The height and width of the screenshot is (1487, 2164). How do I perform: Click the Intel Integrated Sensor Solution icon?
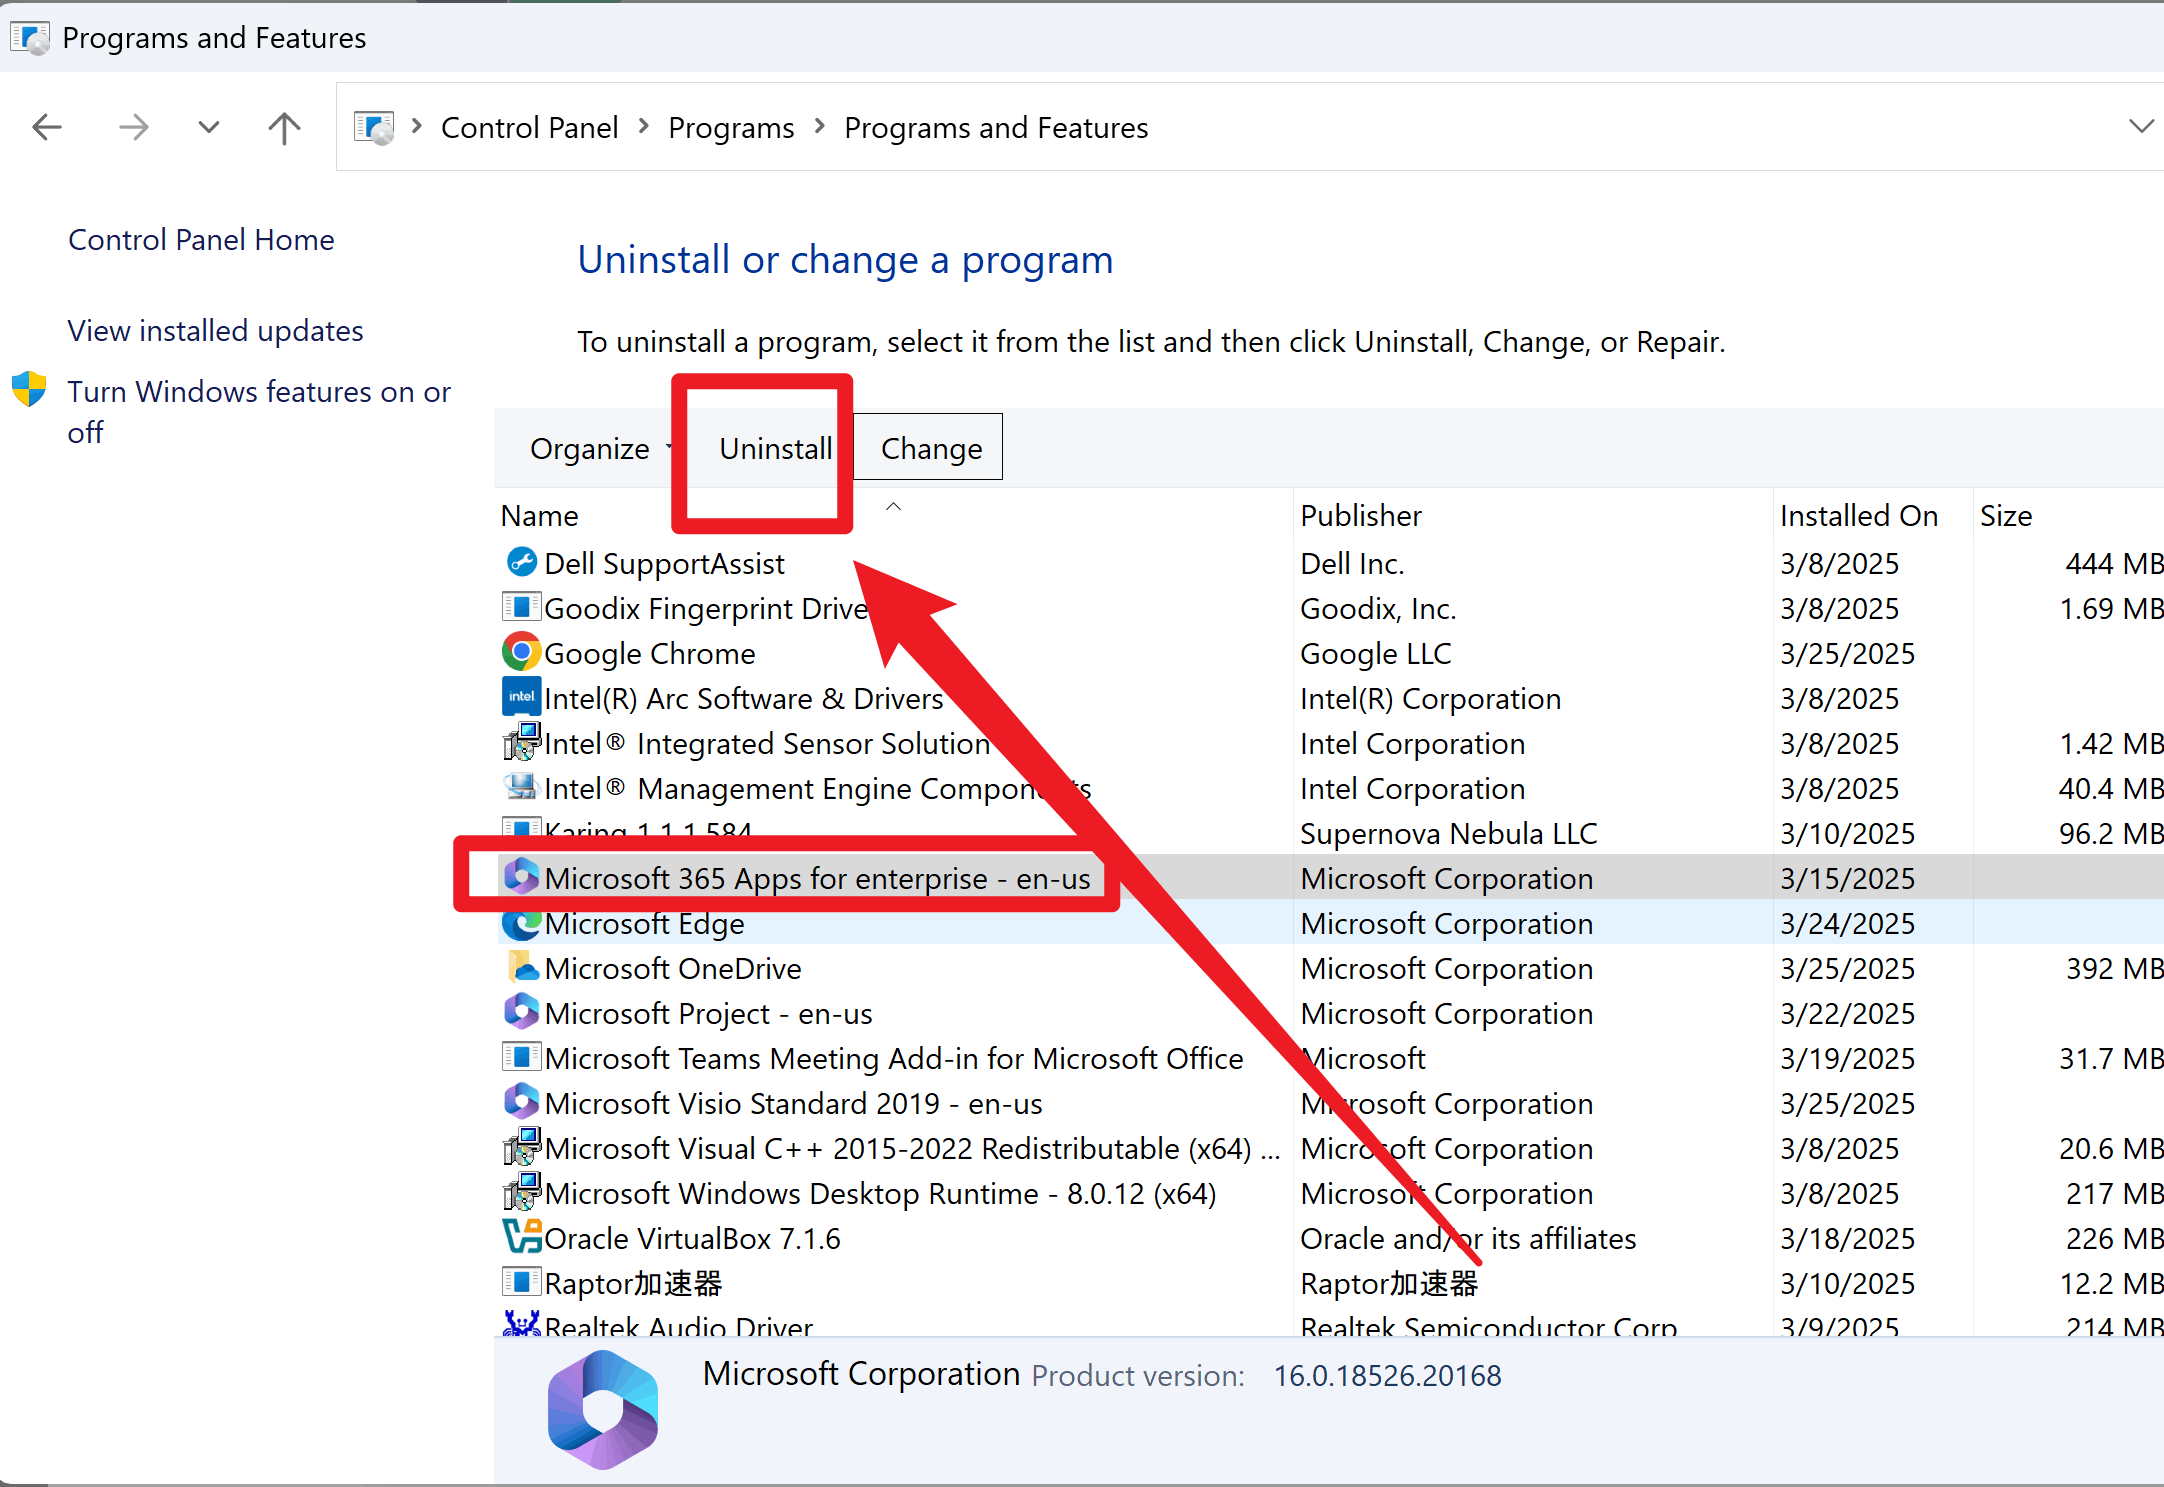pyautogui.click(x=521, y=742)
